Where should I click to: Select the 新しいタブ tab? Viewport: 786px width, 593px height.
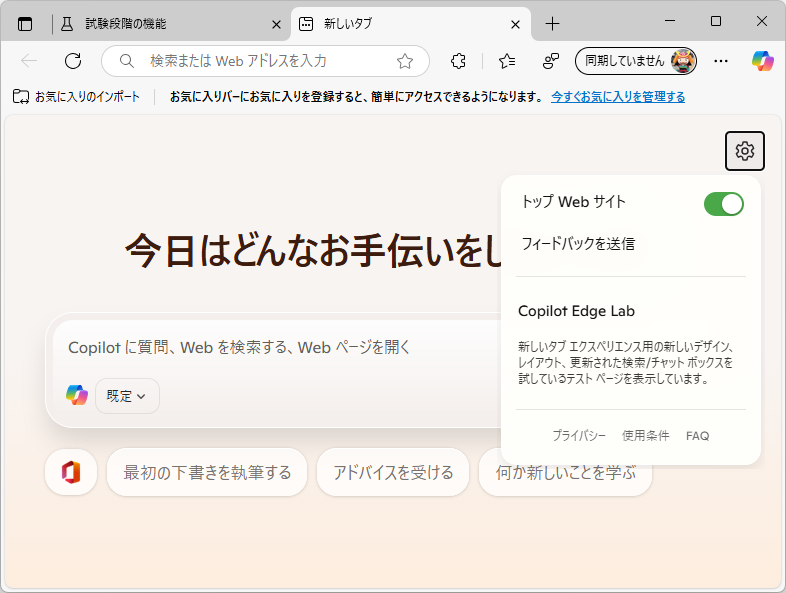[411, 24]
